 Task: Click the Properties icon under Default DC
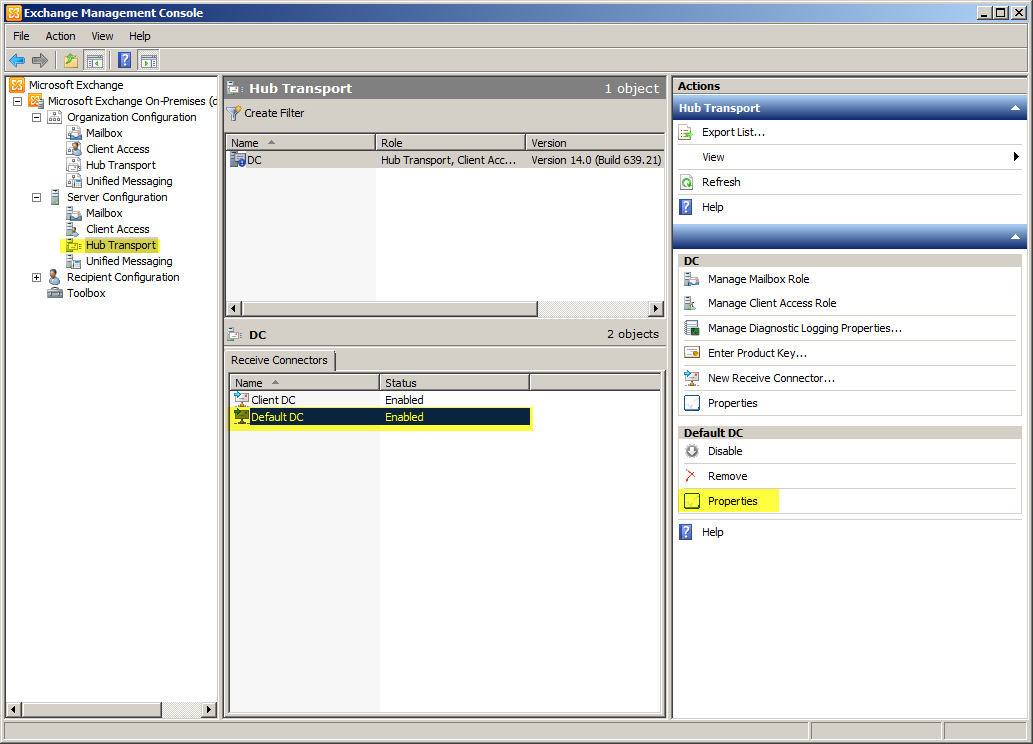click(692, 501)
